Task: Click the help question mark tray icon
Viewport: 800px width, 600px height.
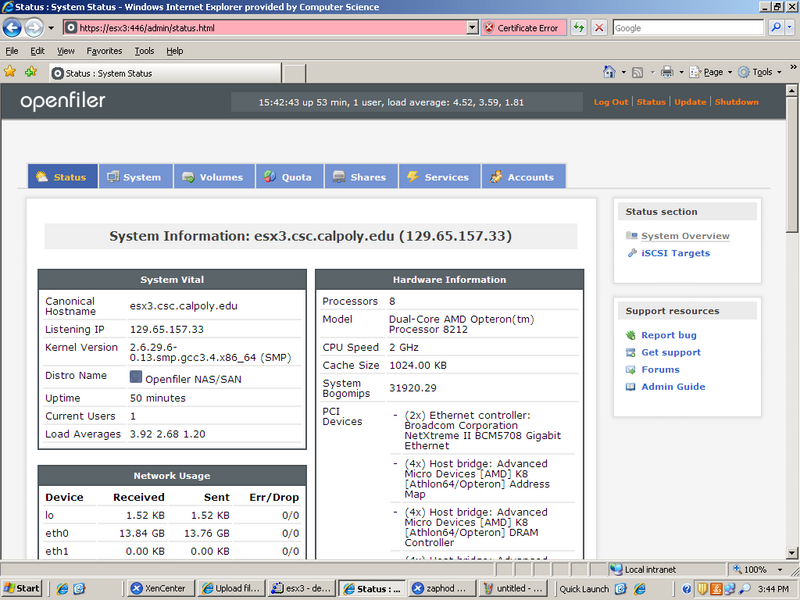Action: 687,589
